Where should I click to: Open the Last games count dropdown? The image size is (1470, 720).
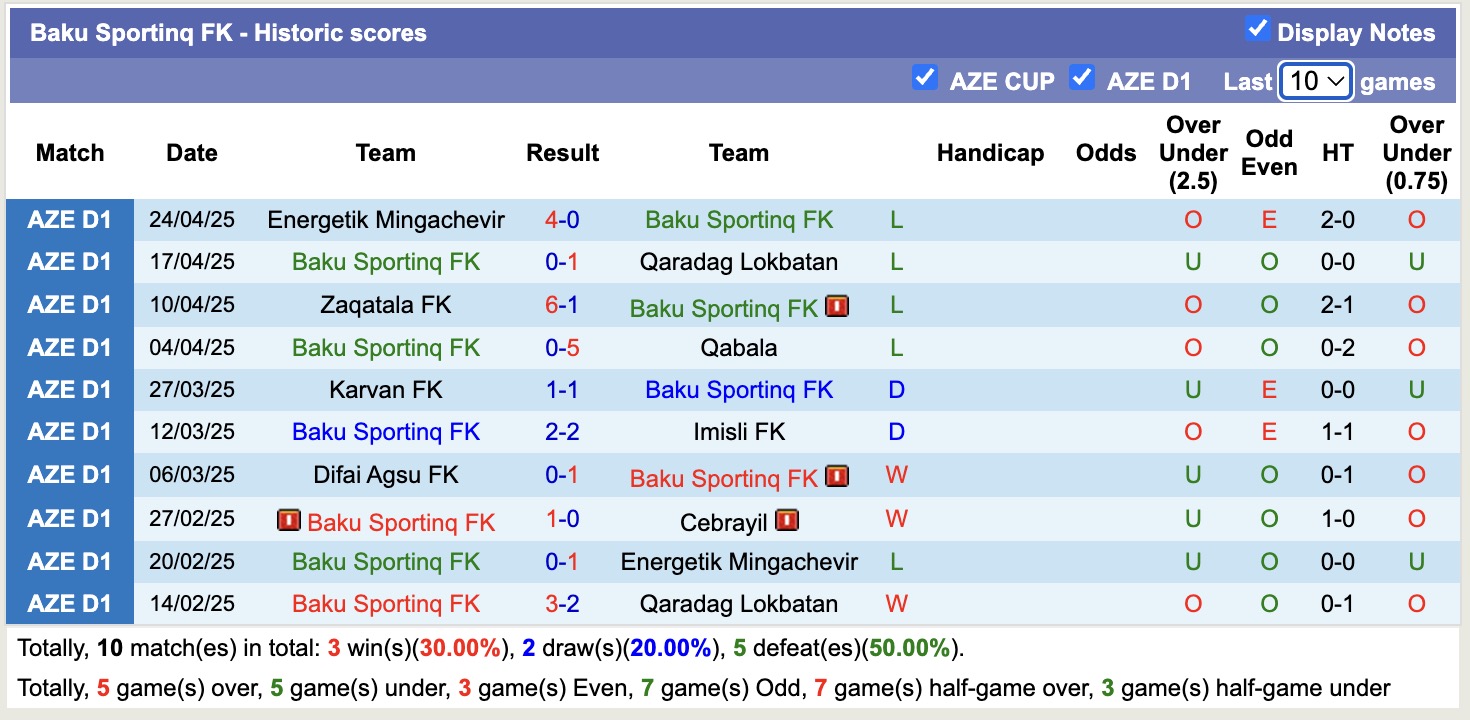click(1315, 81)
